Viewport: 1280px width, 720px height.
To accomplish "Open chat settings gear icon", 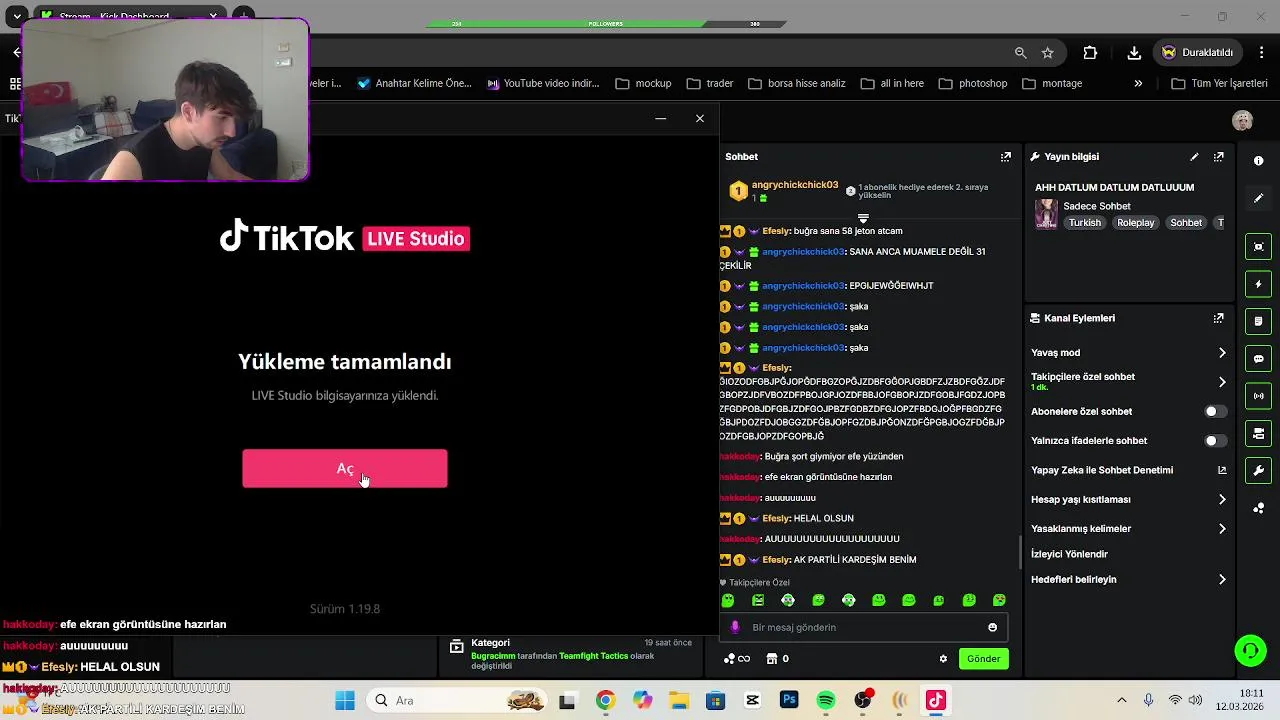I will point(943,659).
